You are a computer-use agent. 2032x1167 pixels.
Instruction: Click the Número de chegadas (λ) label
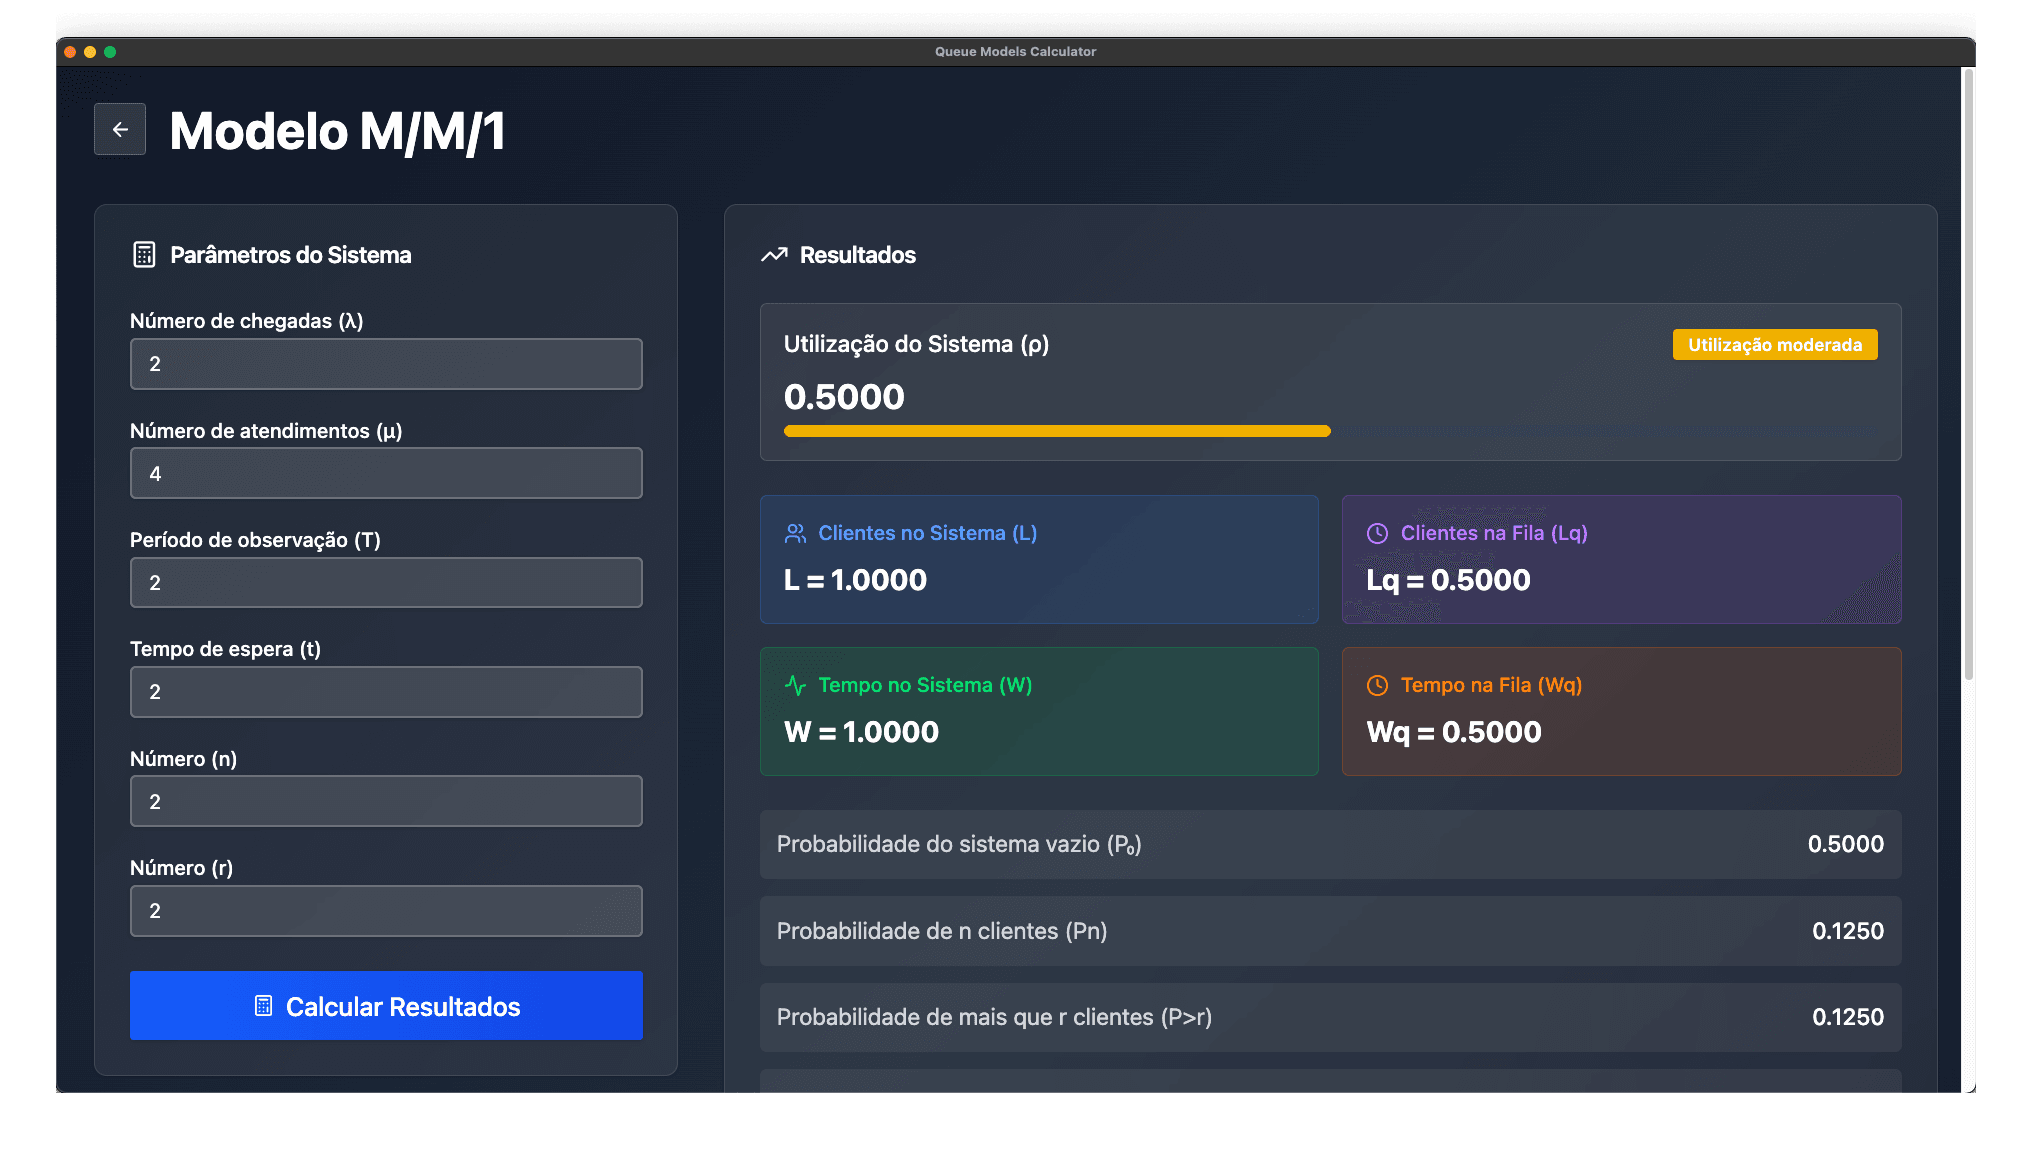[246, 321]
